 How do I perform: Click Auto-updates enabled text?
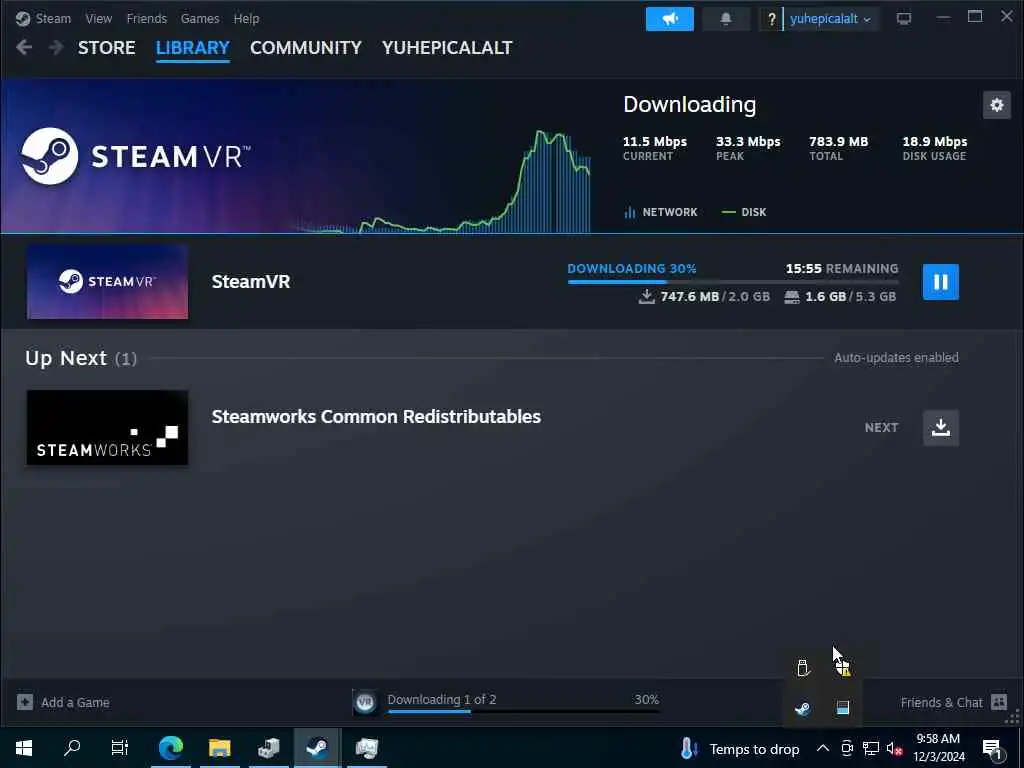896,358
